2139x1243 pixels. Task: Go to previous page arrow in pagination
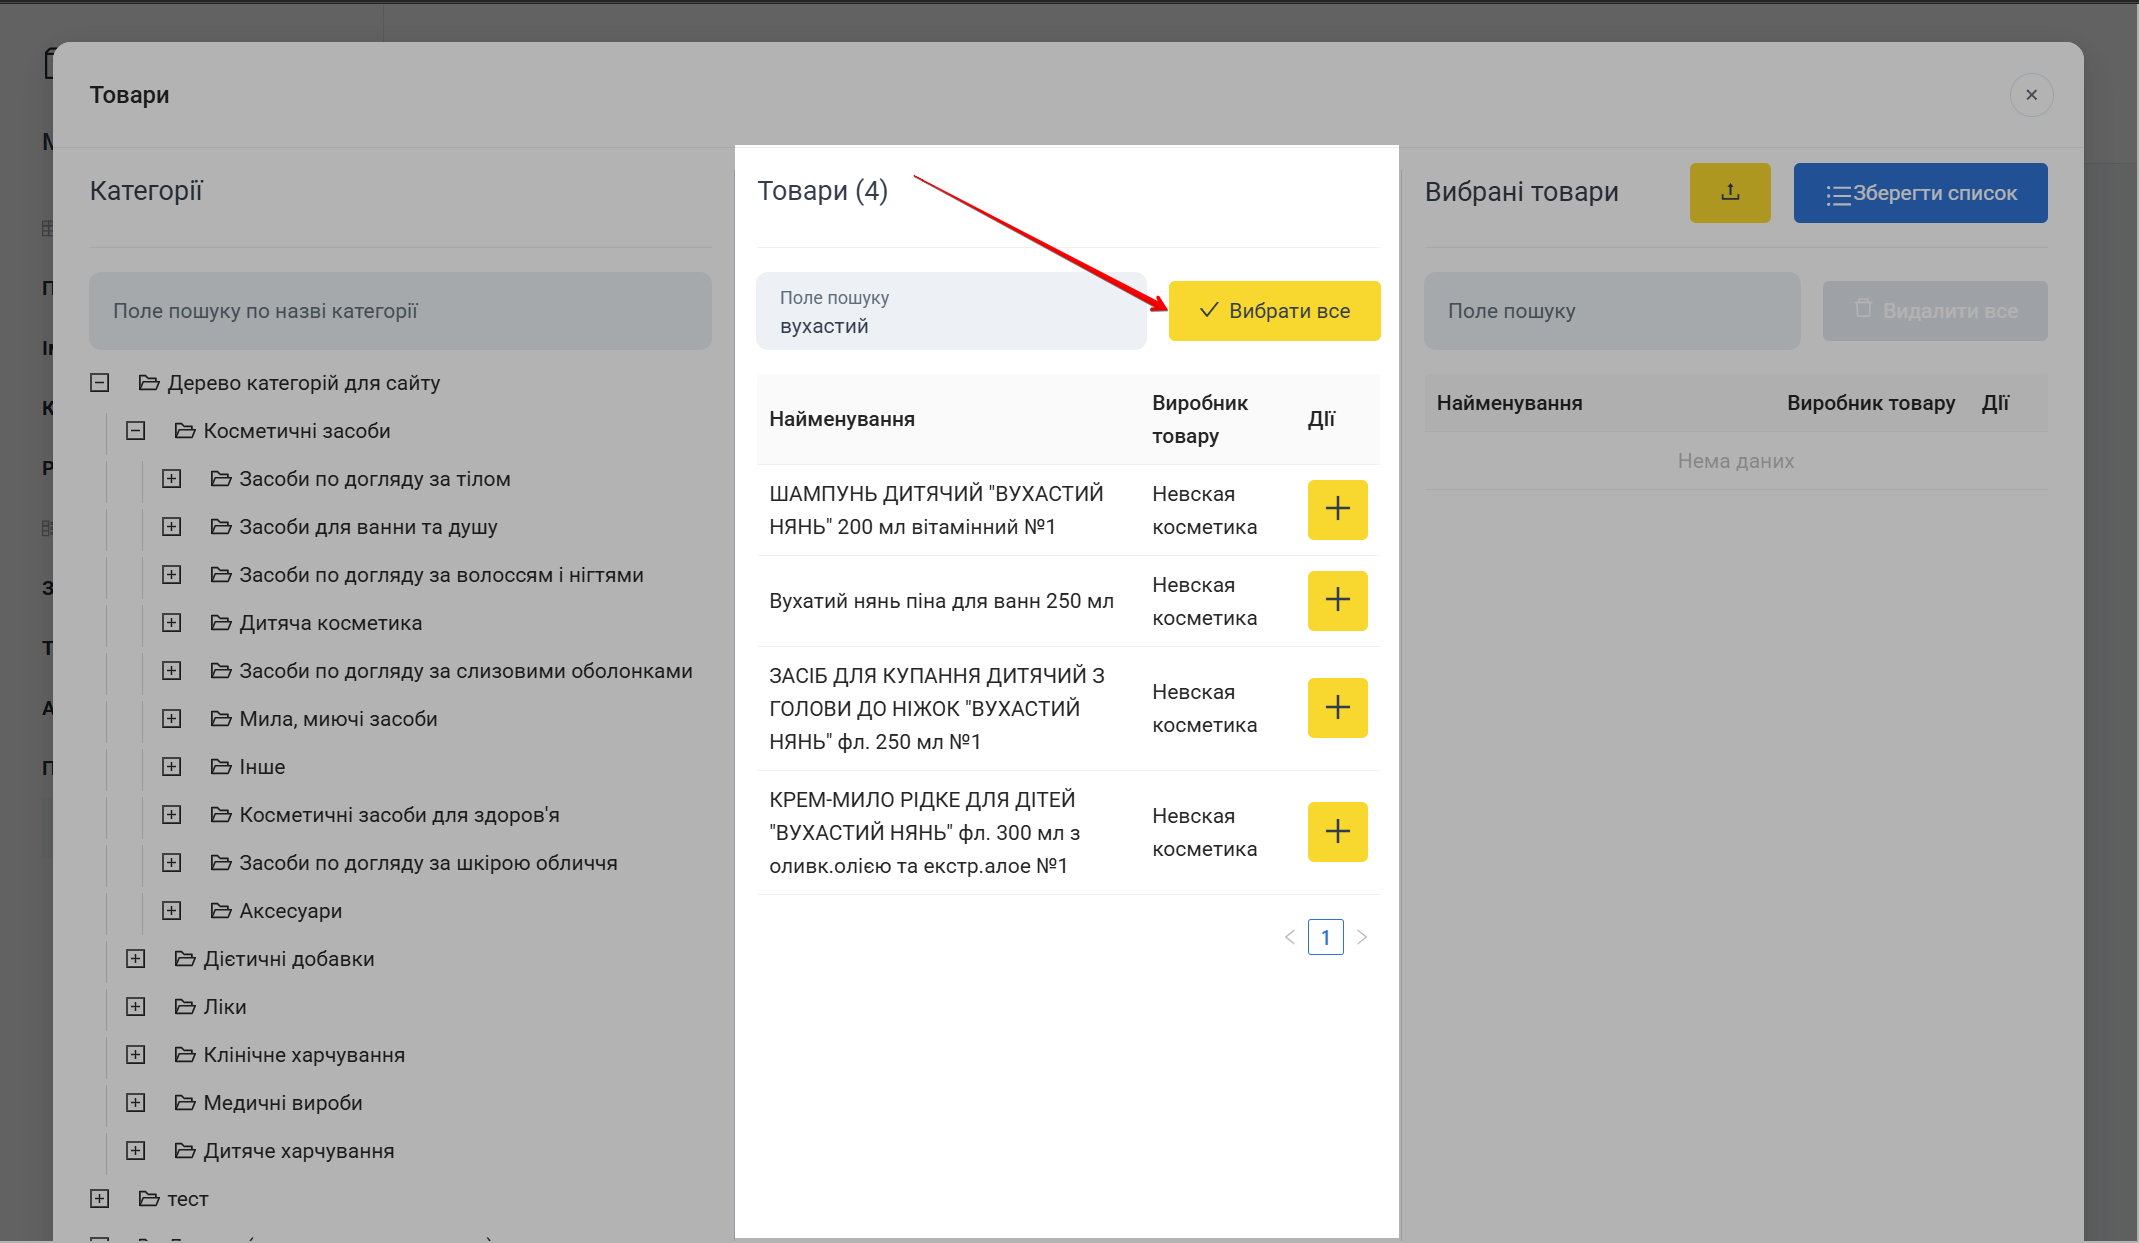[1289, 937]
